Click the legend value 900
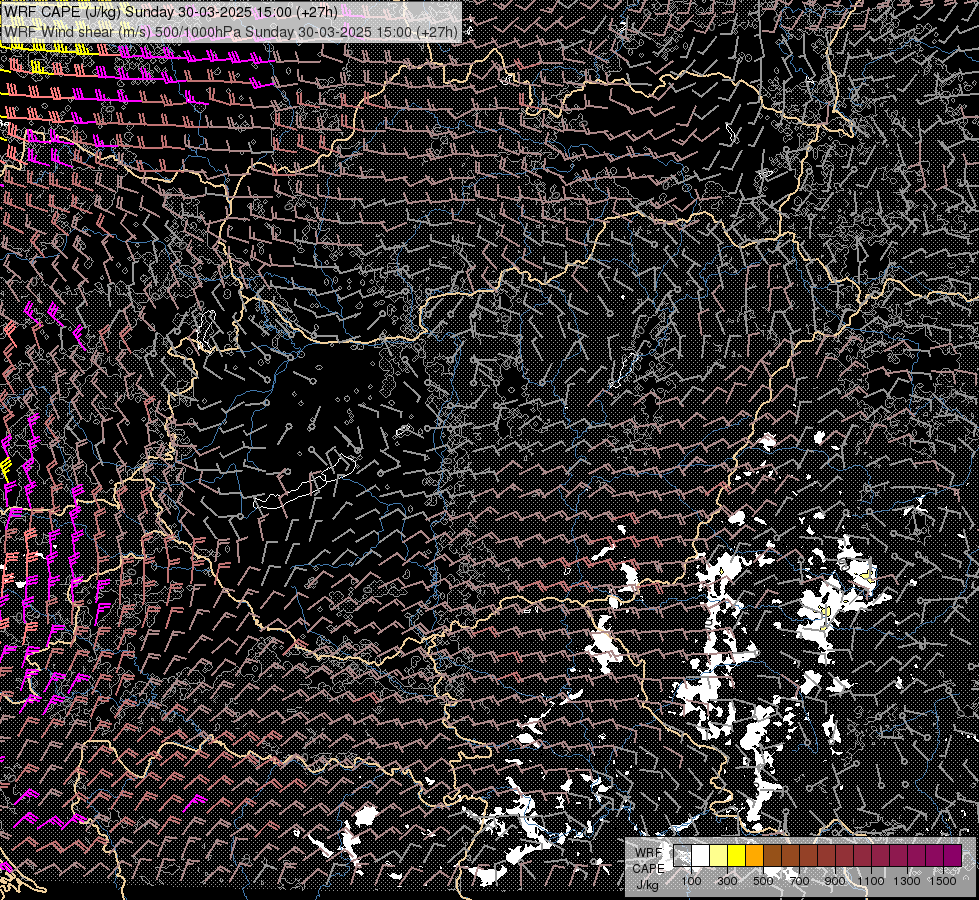The image size is (979, 900). 835,881
